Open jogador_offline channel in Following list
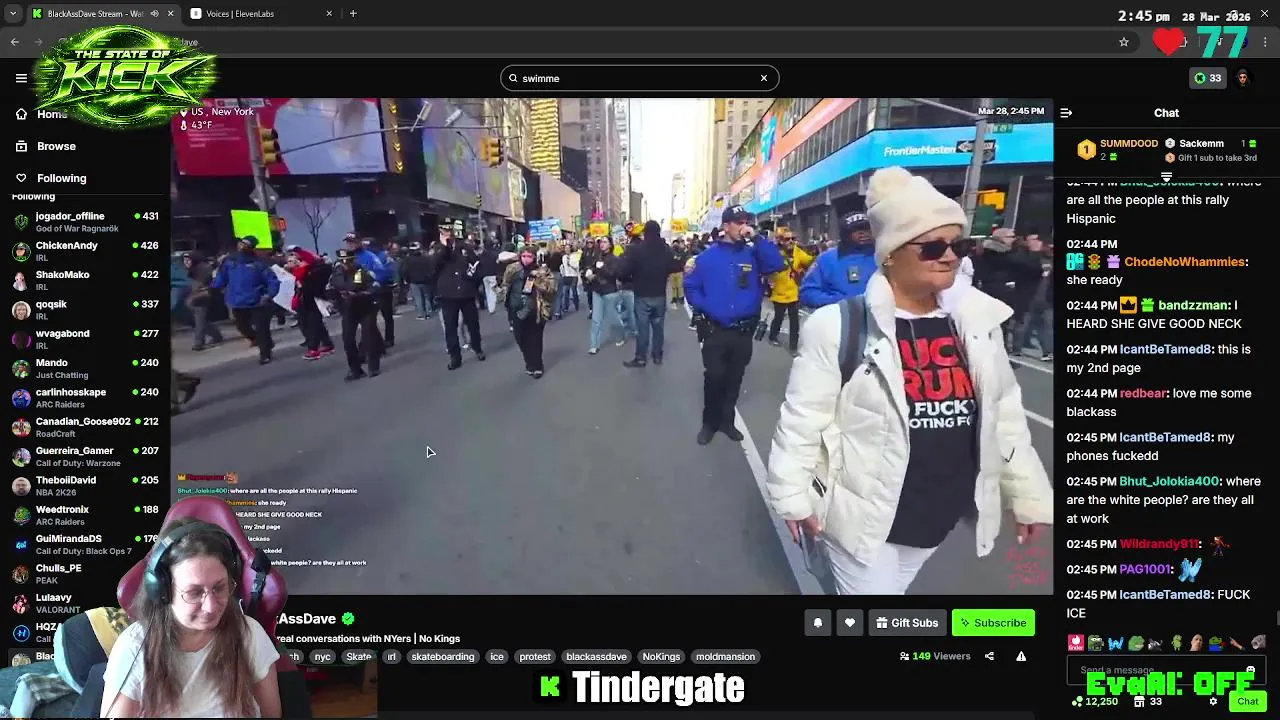This screenshot has height=720, width=1280. (x=85, y=222)
